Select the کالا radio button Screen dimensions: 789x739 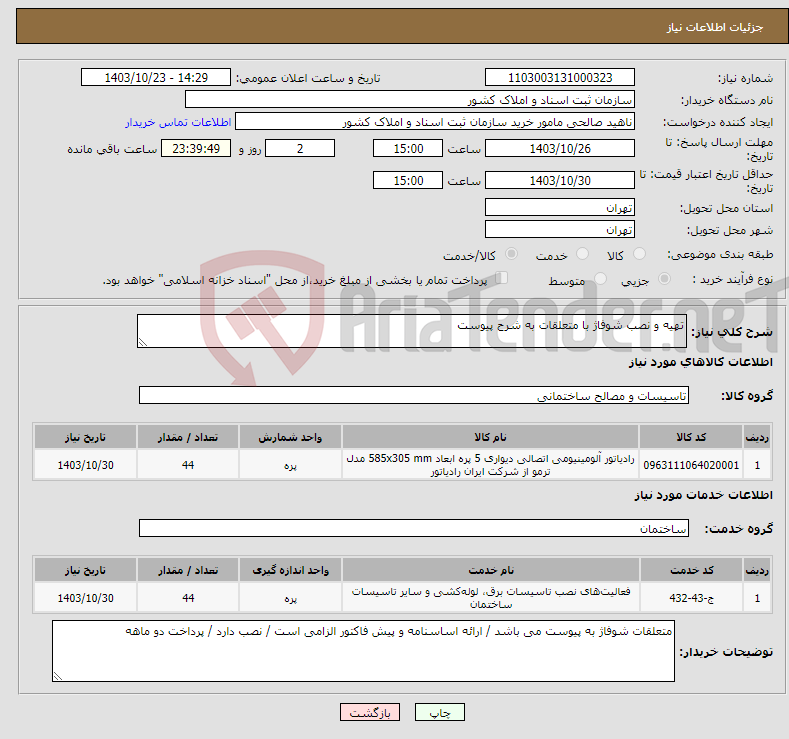[639, 254]
